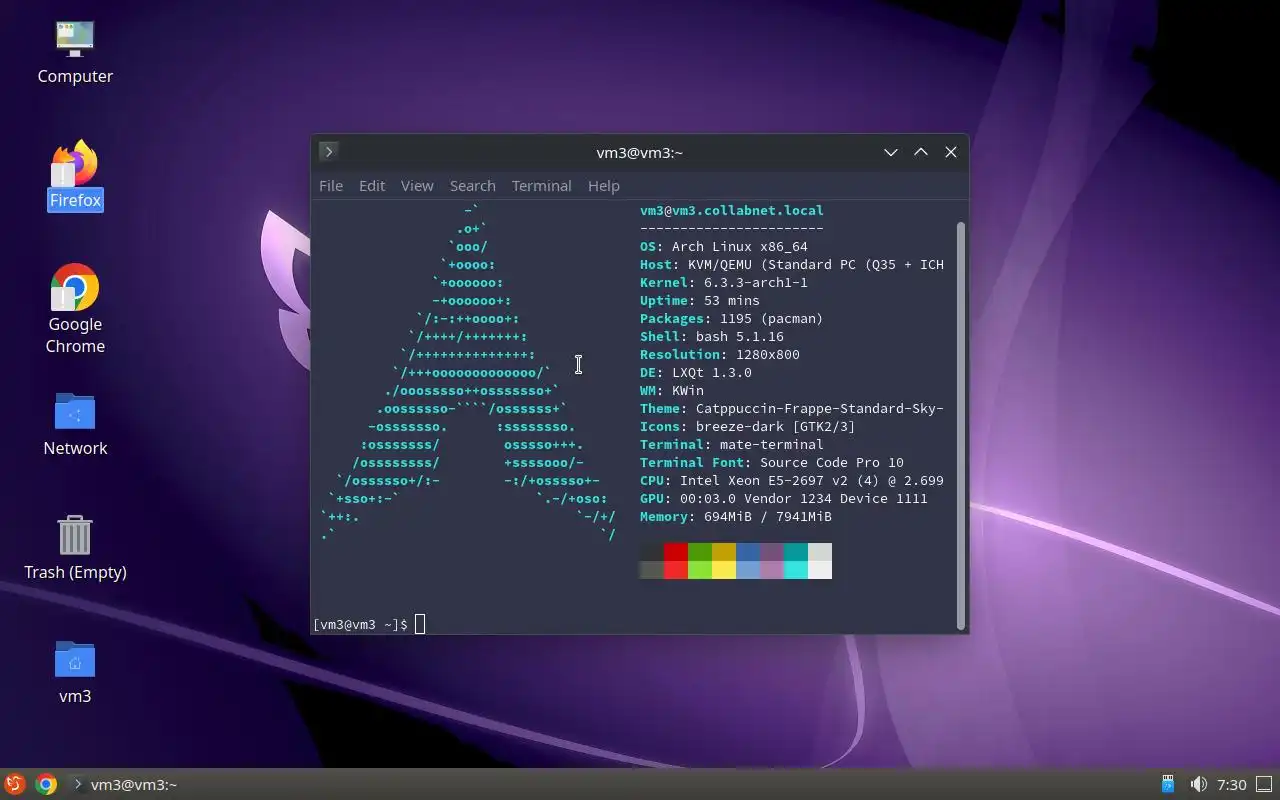1280x800 pixels.
Task: Select the vm3 home folder icon
Action: coord(75,672)
